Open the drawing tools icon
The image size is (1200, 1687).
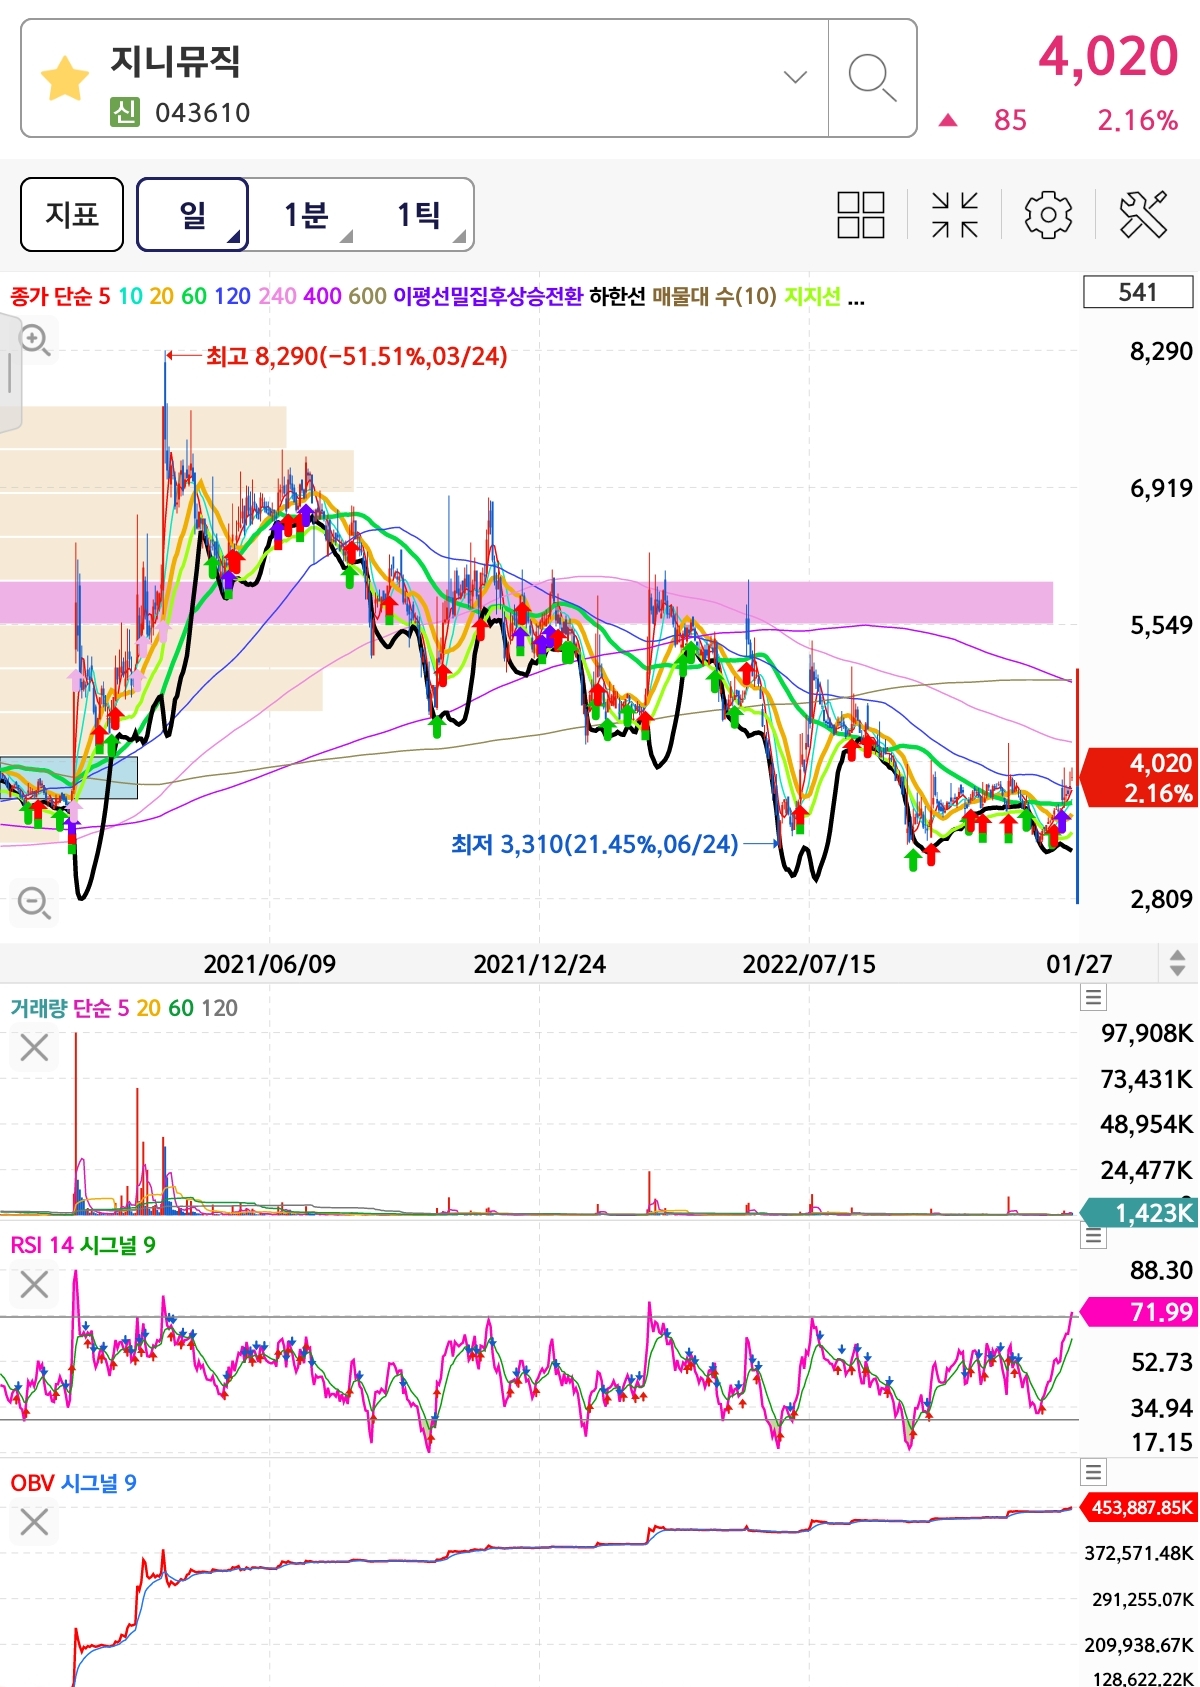pyautogui.click(x=1143, y=215)
